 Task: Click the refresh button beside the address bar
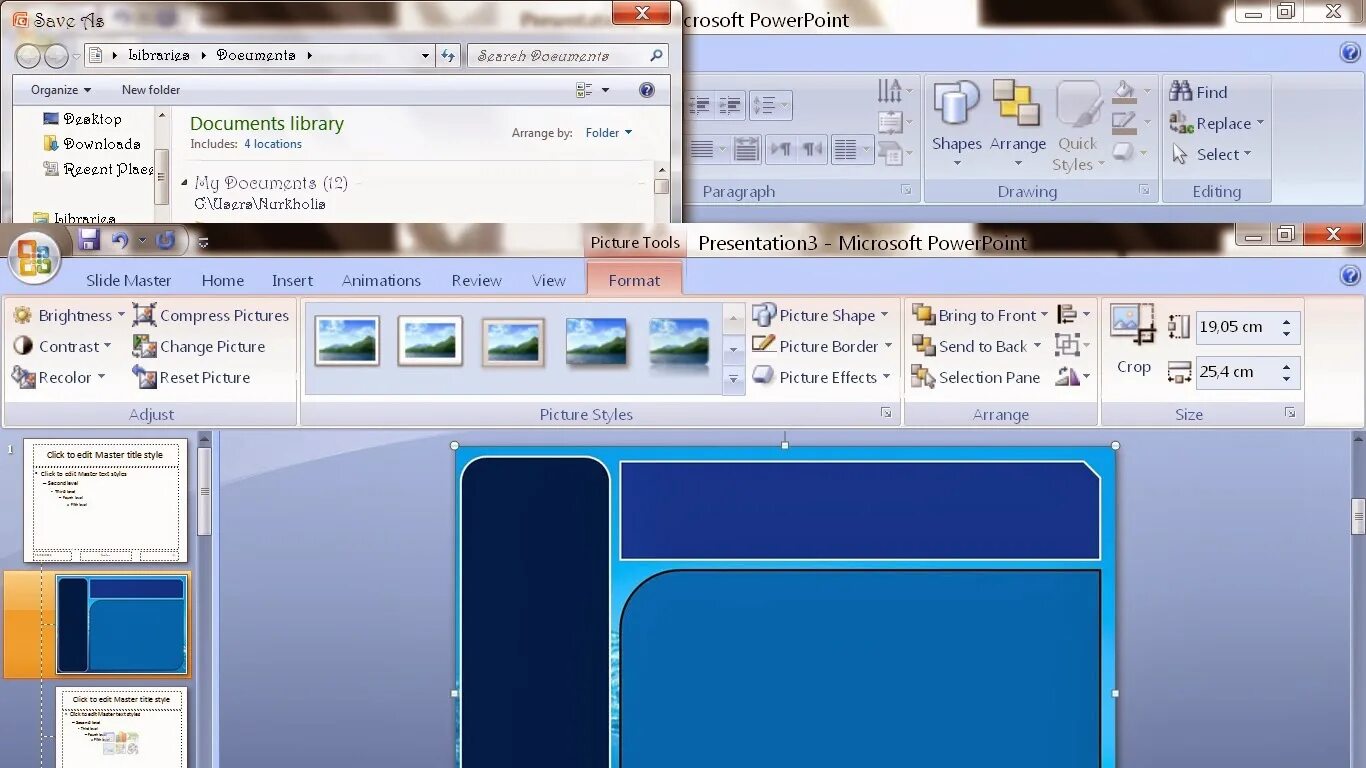(x=448, y=56)
